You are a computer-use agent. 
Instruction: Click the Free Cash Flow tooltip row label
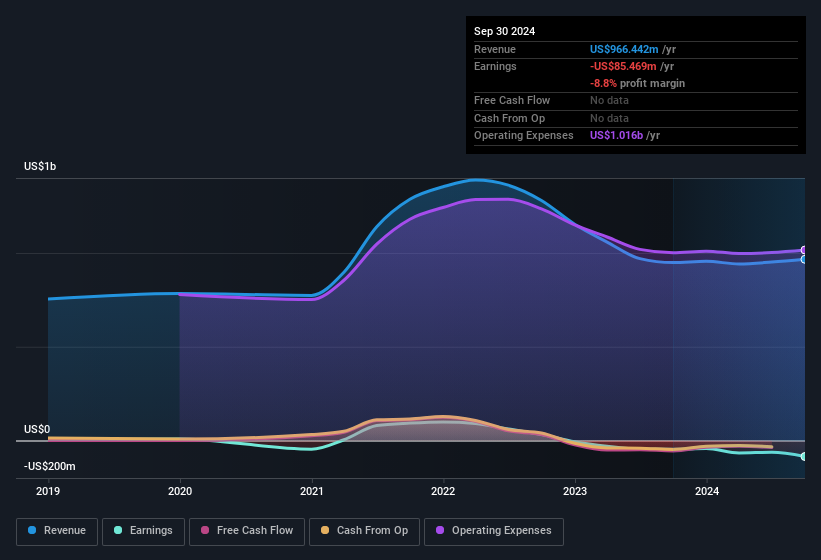click(512, 100)
